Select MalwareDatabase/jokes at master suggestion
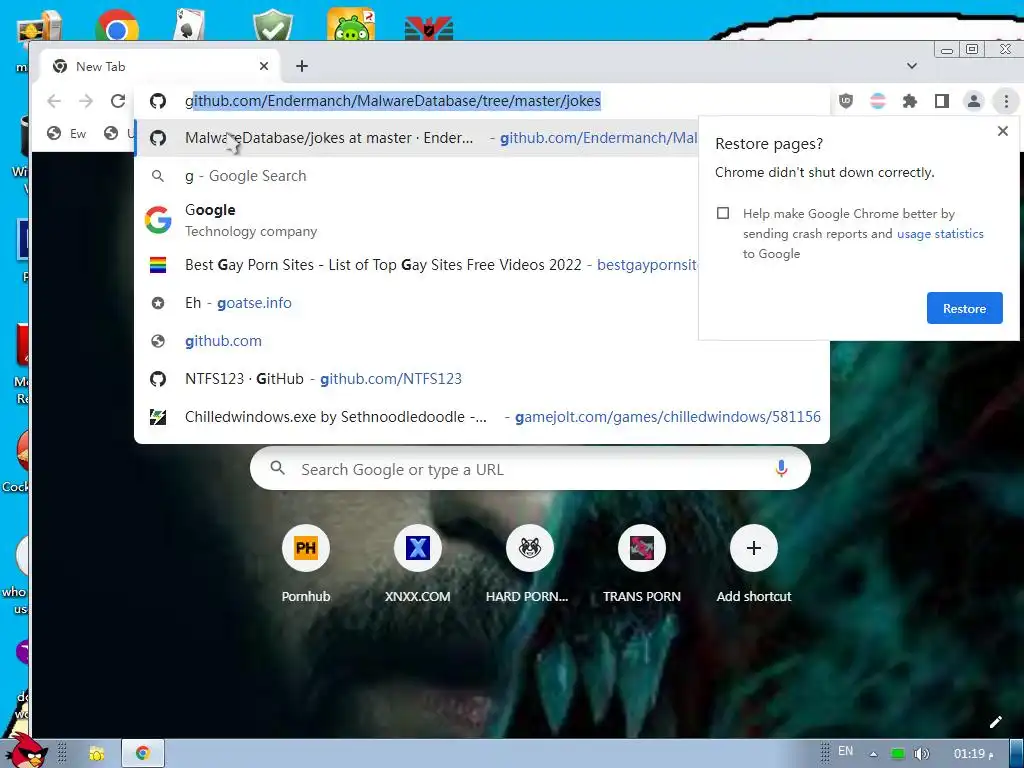Viewport: 1024px width, 768px height. click(x=417, y=138)
